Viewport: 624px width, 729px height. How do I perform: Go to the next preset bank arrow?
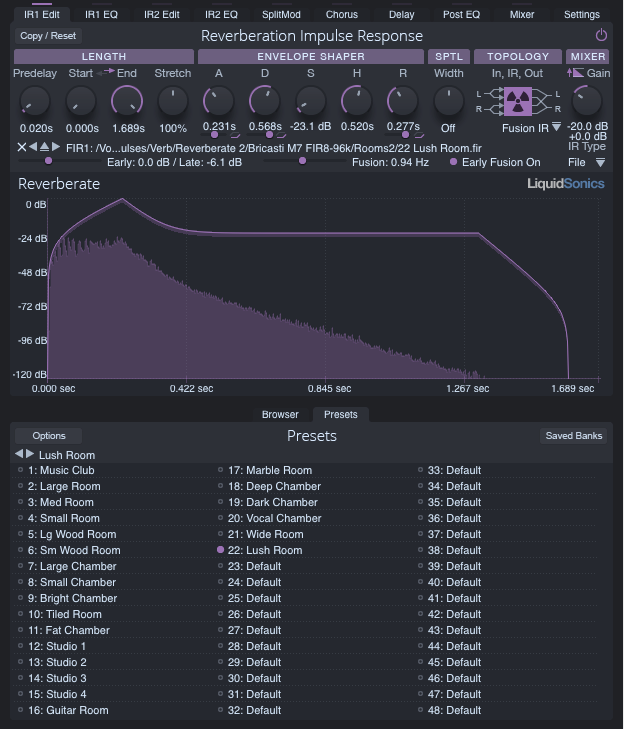click(30, 454)
